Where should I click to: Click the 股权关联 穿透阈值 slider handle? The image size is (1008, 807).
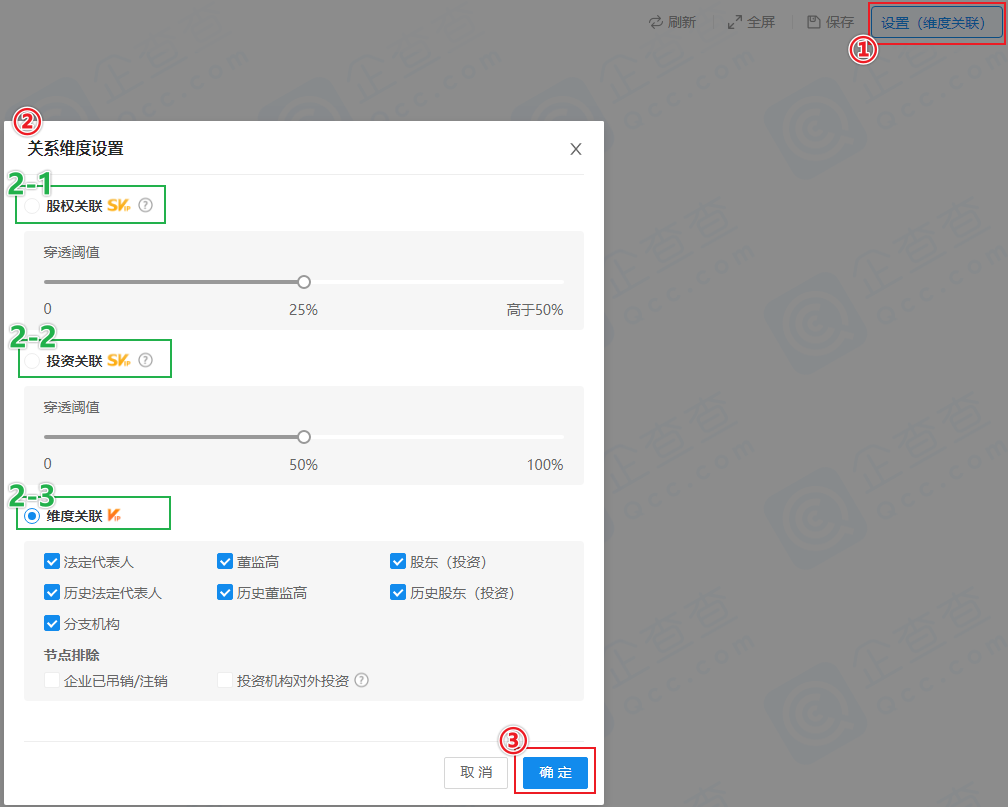304,282
